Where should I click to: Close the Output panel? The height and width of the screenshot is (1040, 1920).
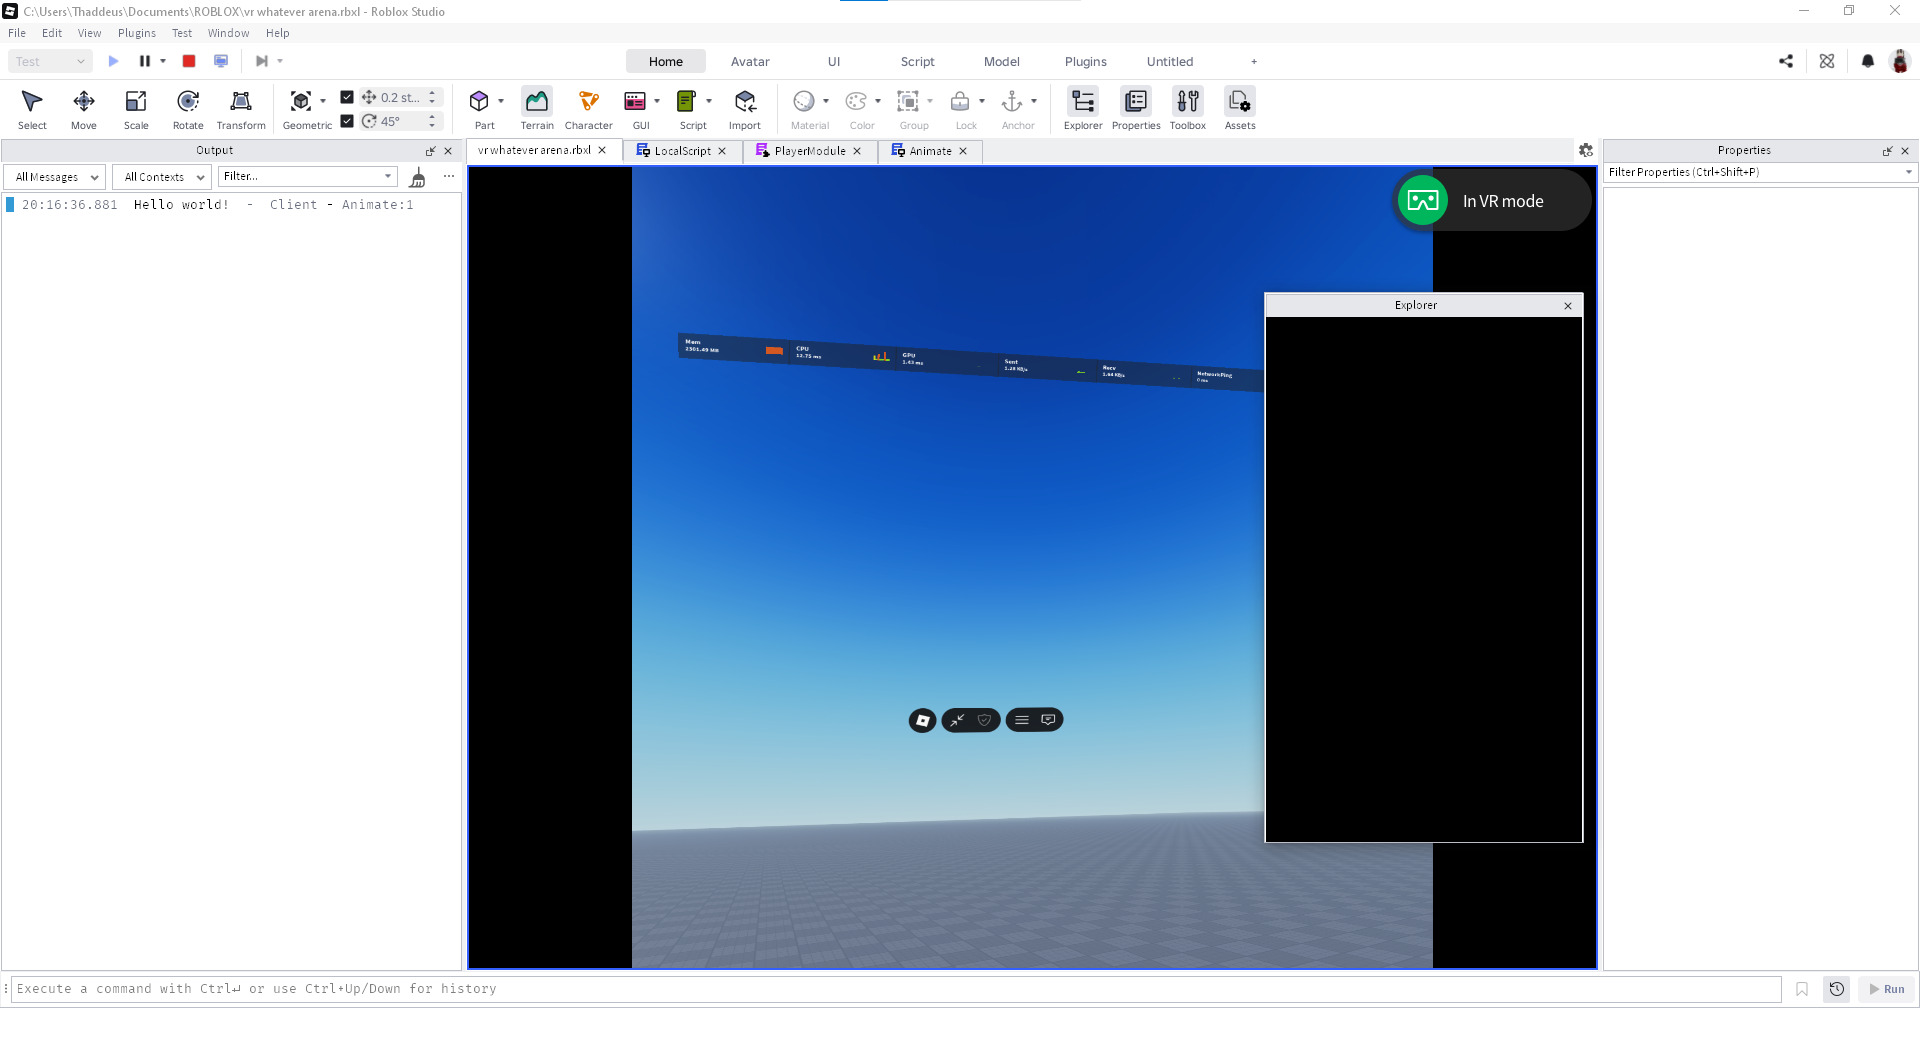pyautogui.click(x=448, y=151)
